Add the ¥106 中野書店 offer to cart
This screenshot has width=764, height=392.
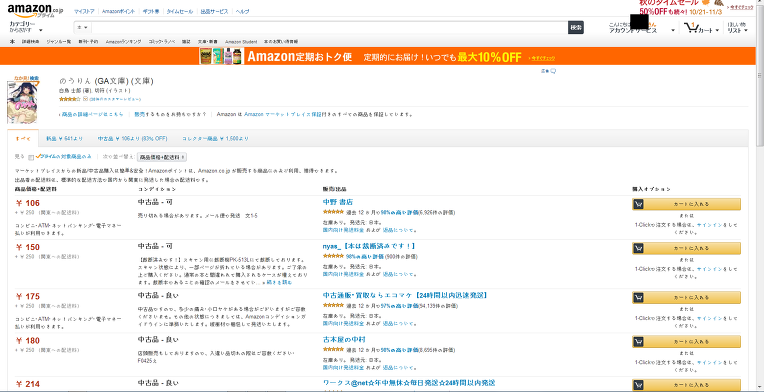(x=687, y=204)
